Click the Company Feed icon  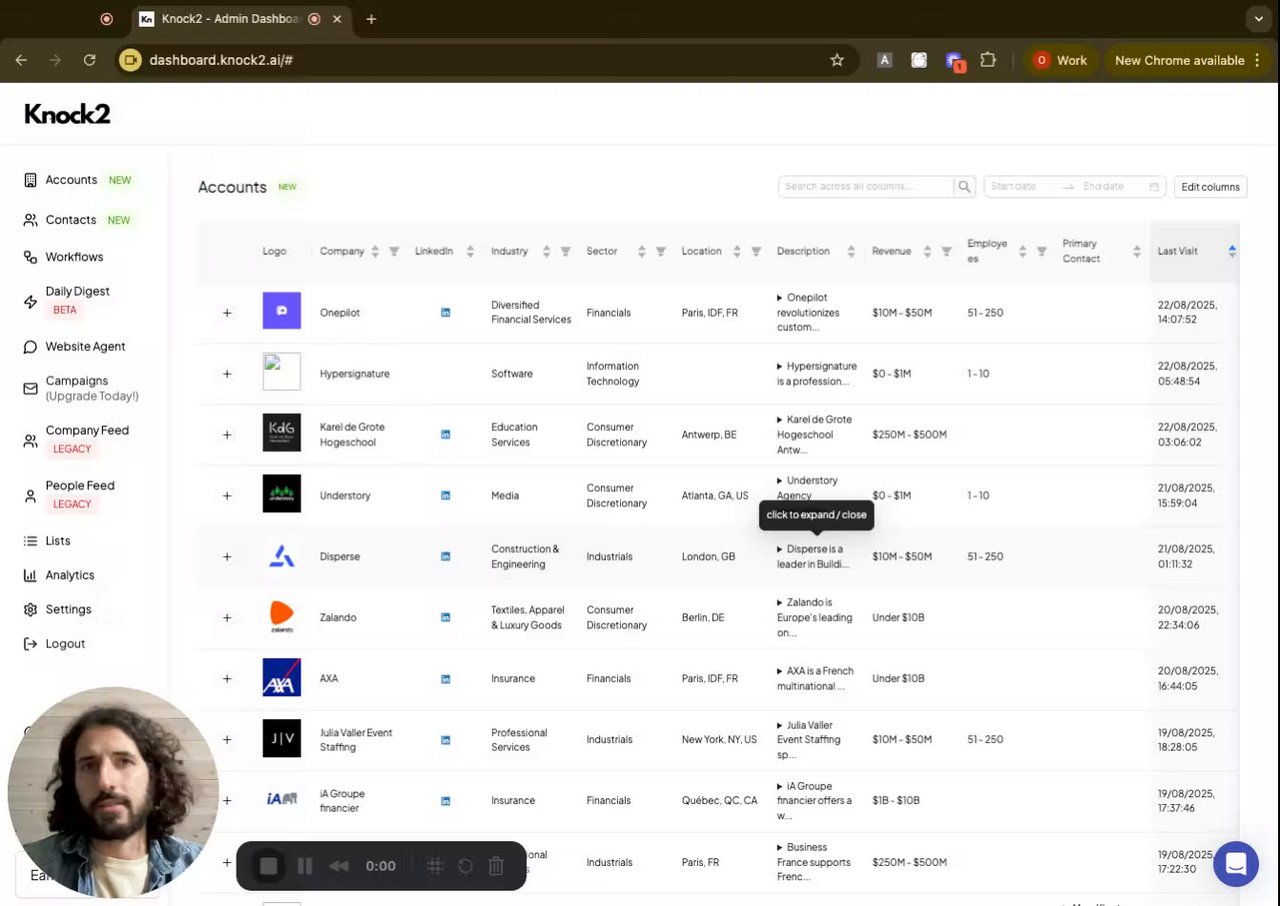coord(31,440)
